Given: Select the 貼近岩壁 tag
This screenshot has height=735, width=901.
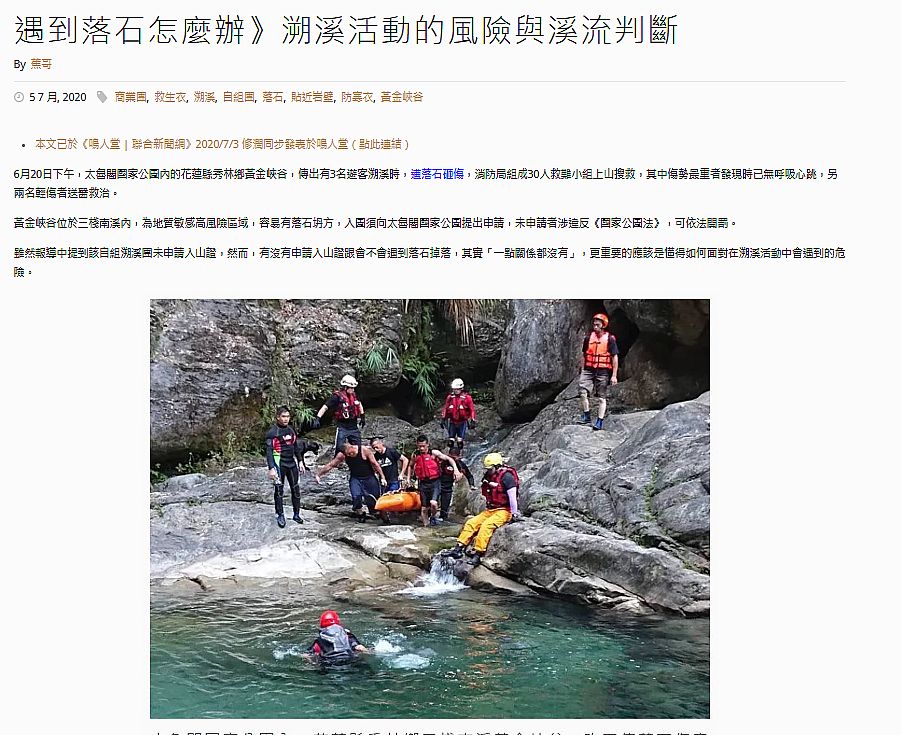Looking at the screenshot, I should point(312,97).
